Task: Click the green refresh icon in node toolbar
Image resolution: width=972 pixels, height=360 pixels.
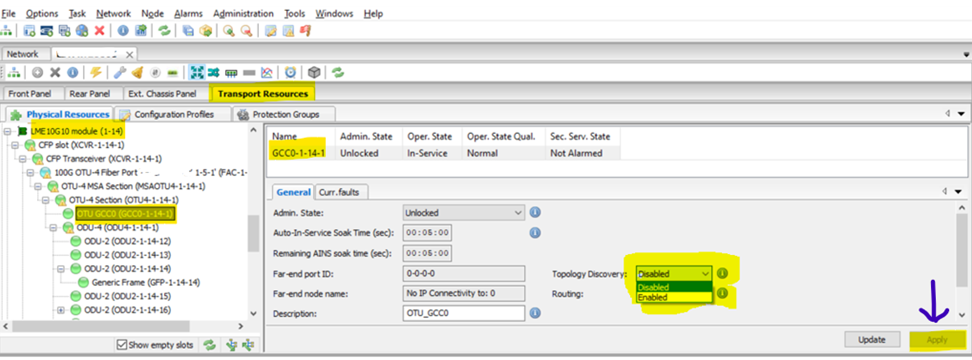Action: pos(338,72)
